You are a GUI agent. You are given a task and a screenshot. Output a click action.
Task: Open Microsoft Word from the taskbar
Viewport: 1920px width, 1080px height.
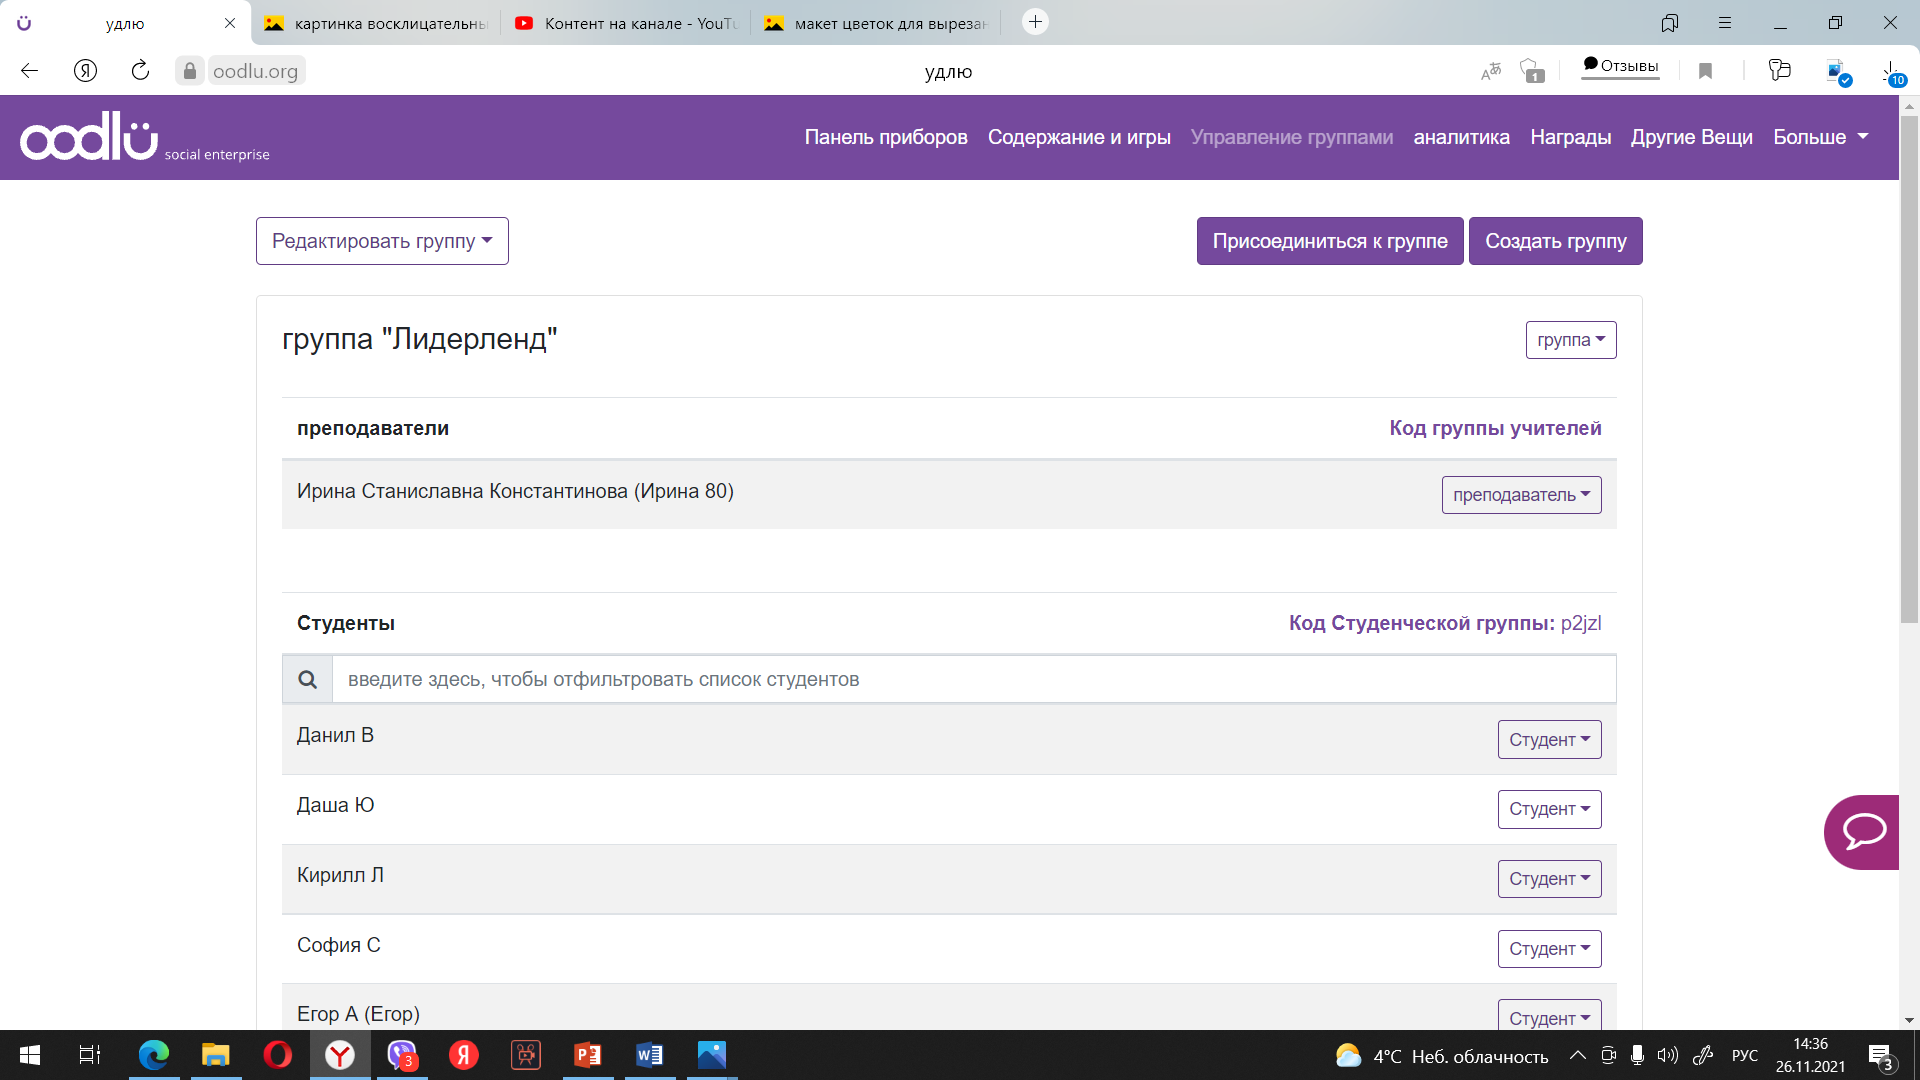(649, 1055)
